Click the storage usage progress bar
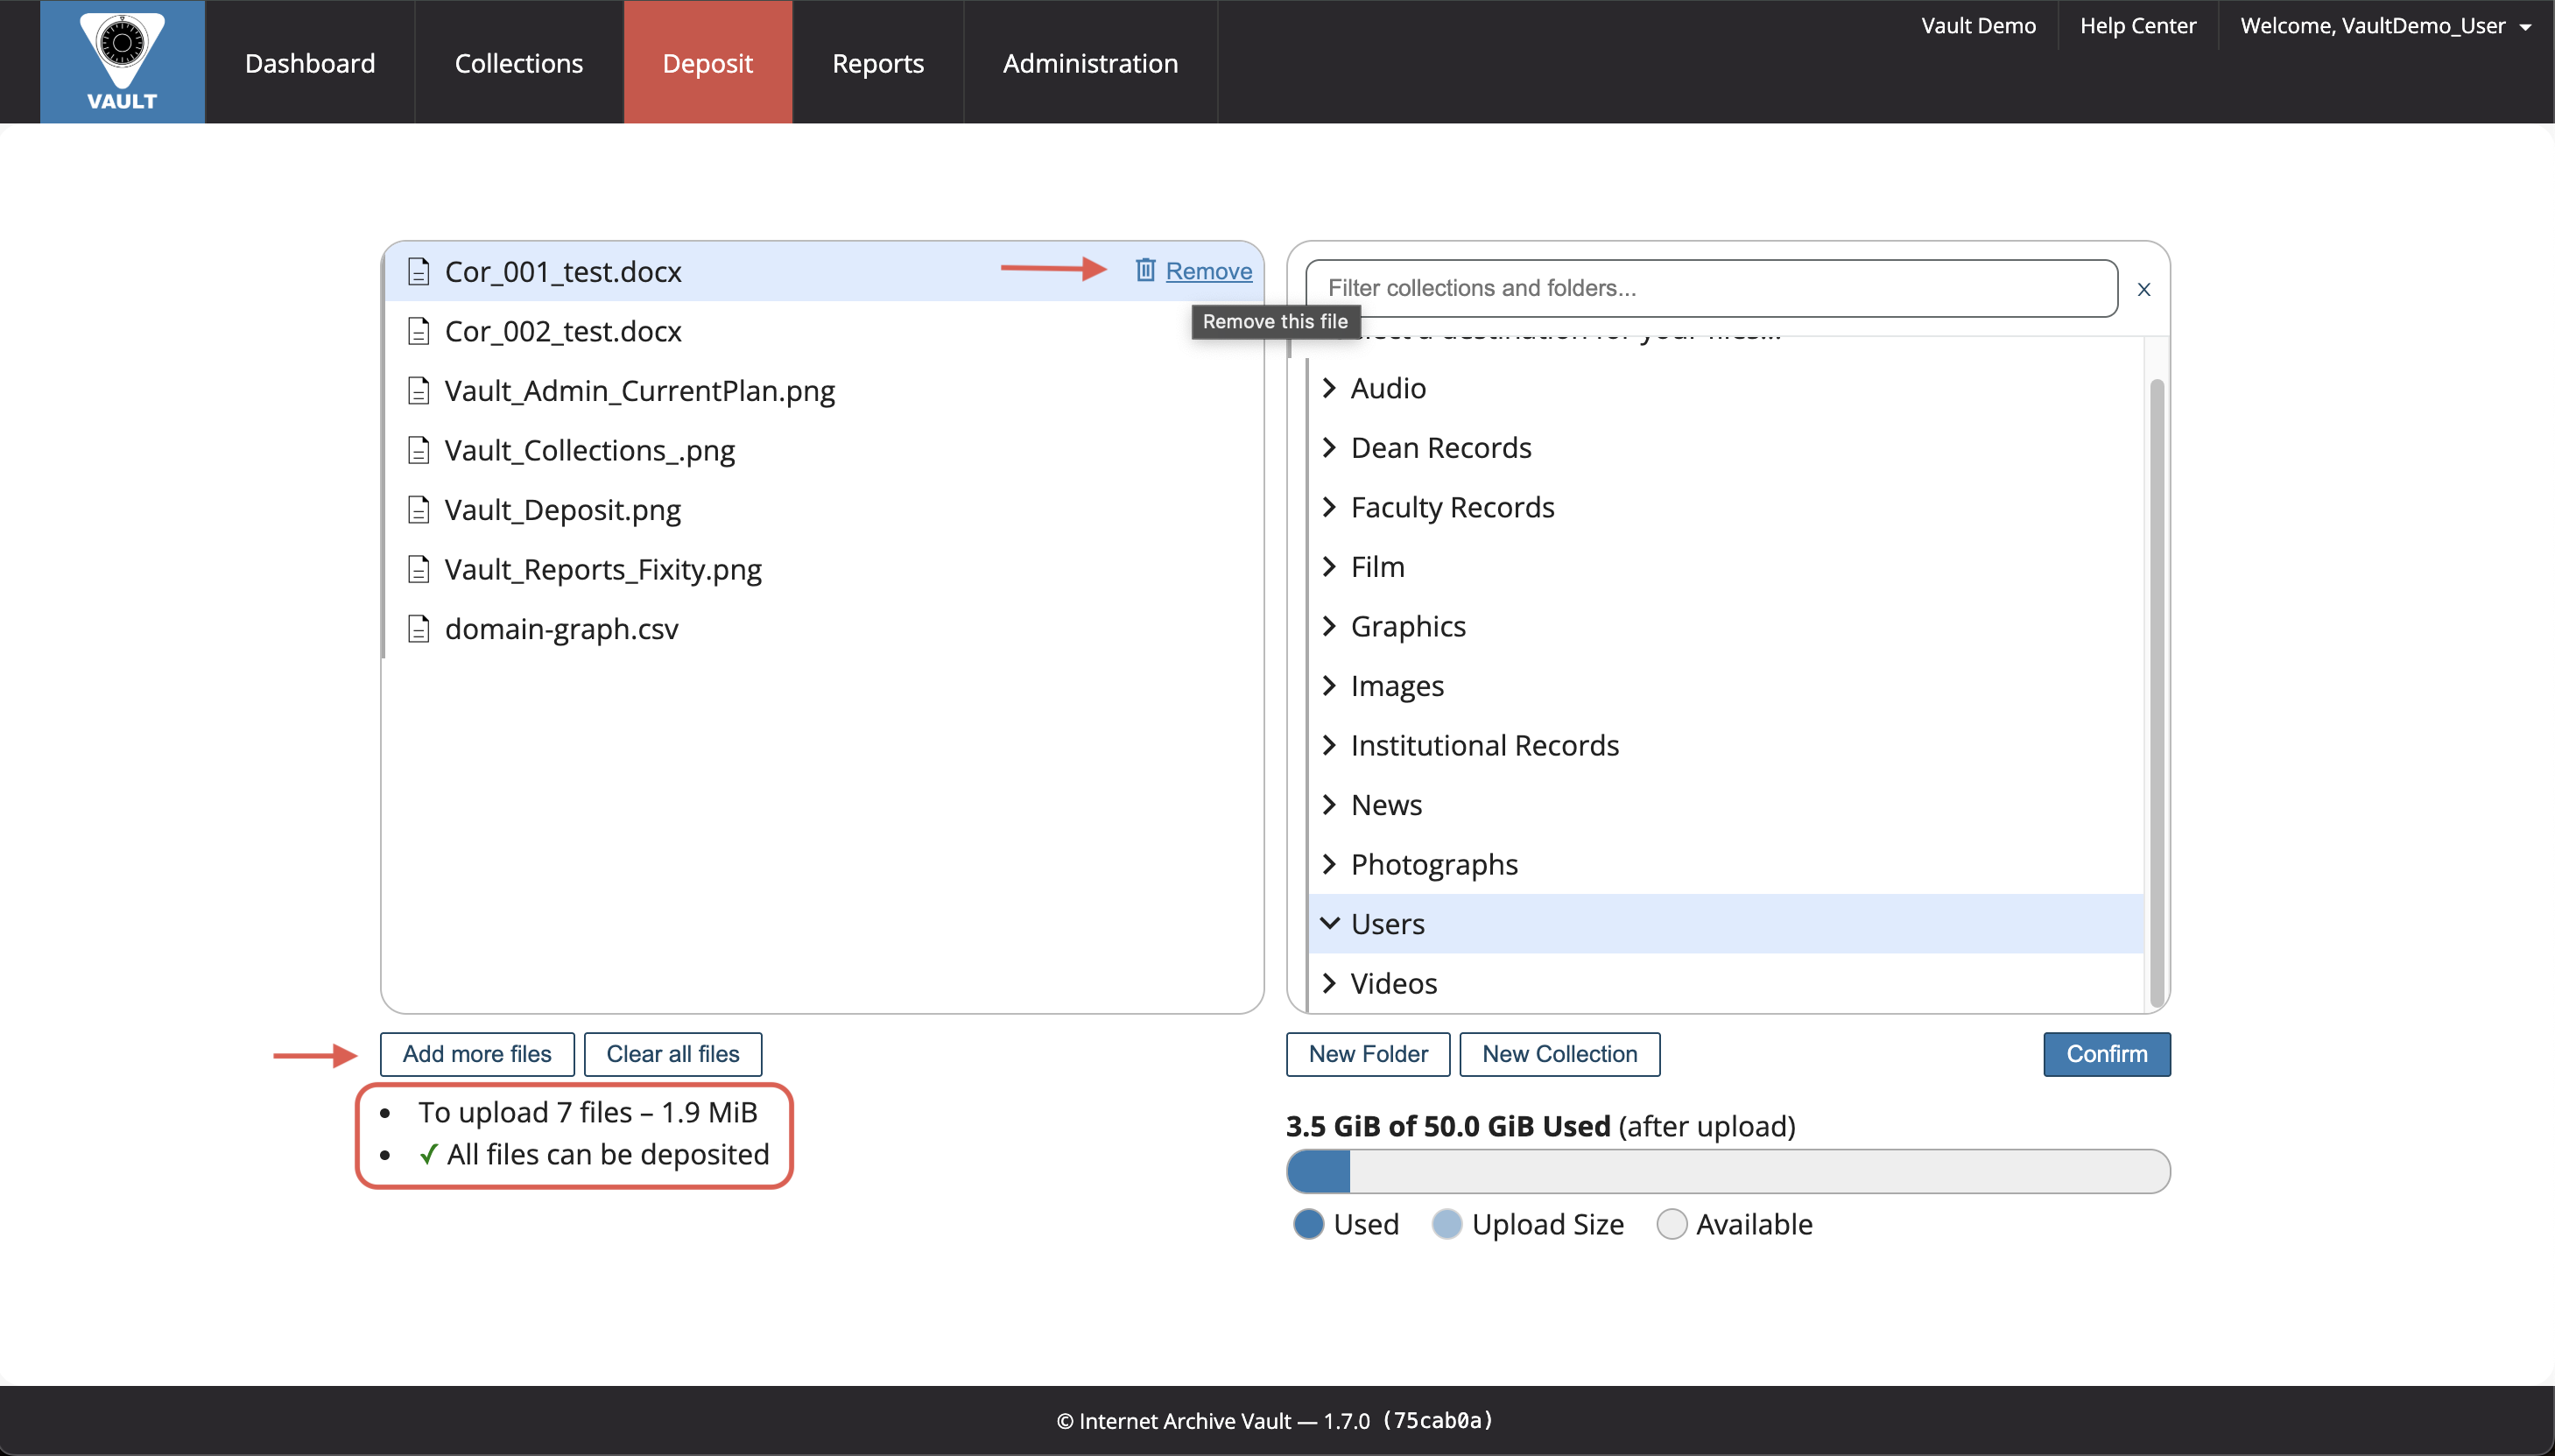This screenshot has width=2555, height=1456. [x=1728, y=1171]
